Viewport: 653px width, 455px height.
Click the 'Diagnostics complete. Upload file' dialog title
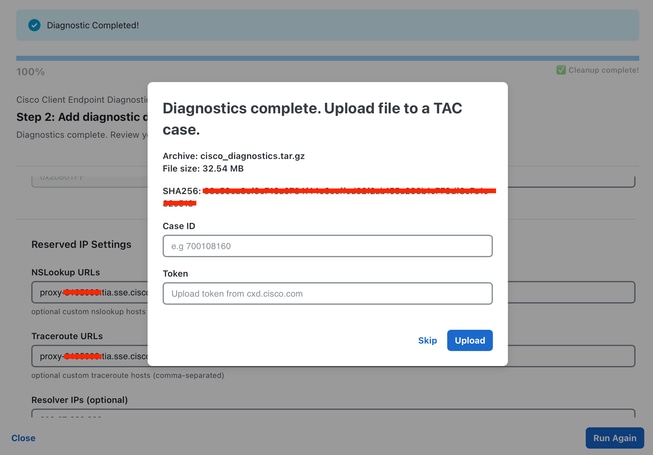point(312,119)
